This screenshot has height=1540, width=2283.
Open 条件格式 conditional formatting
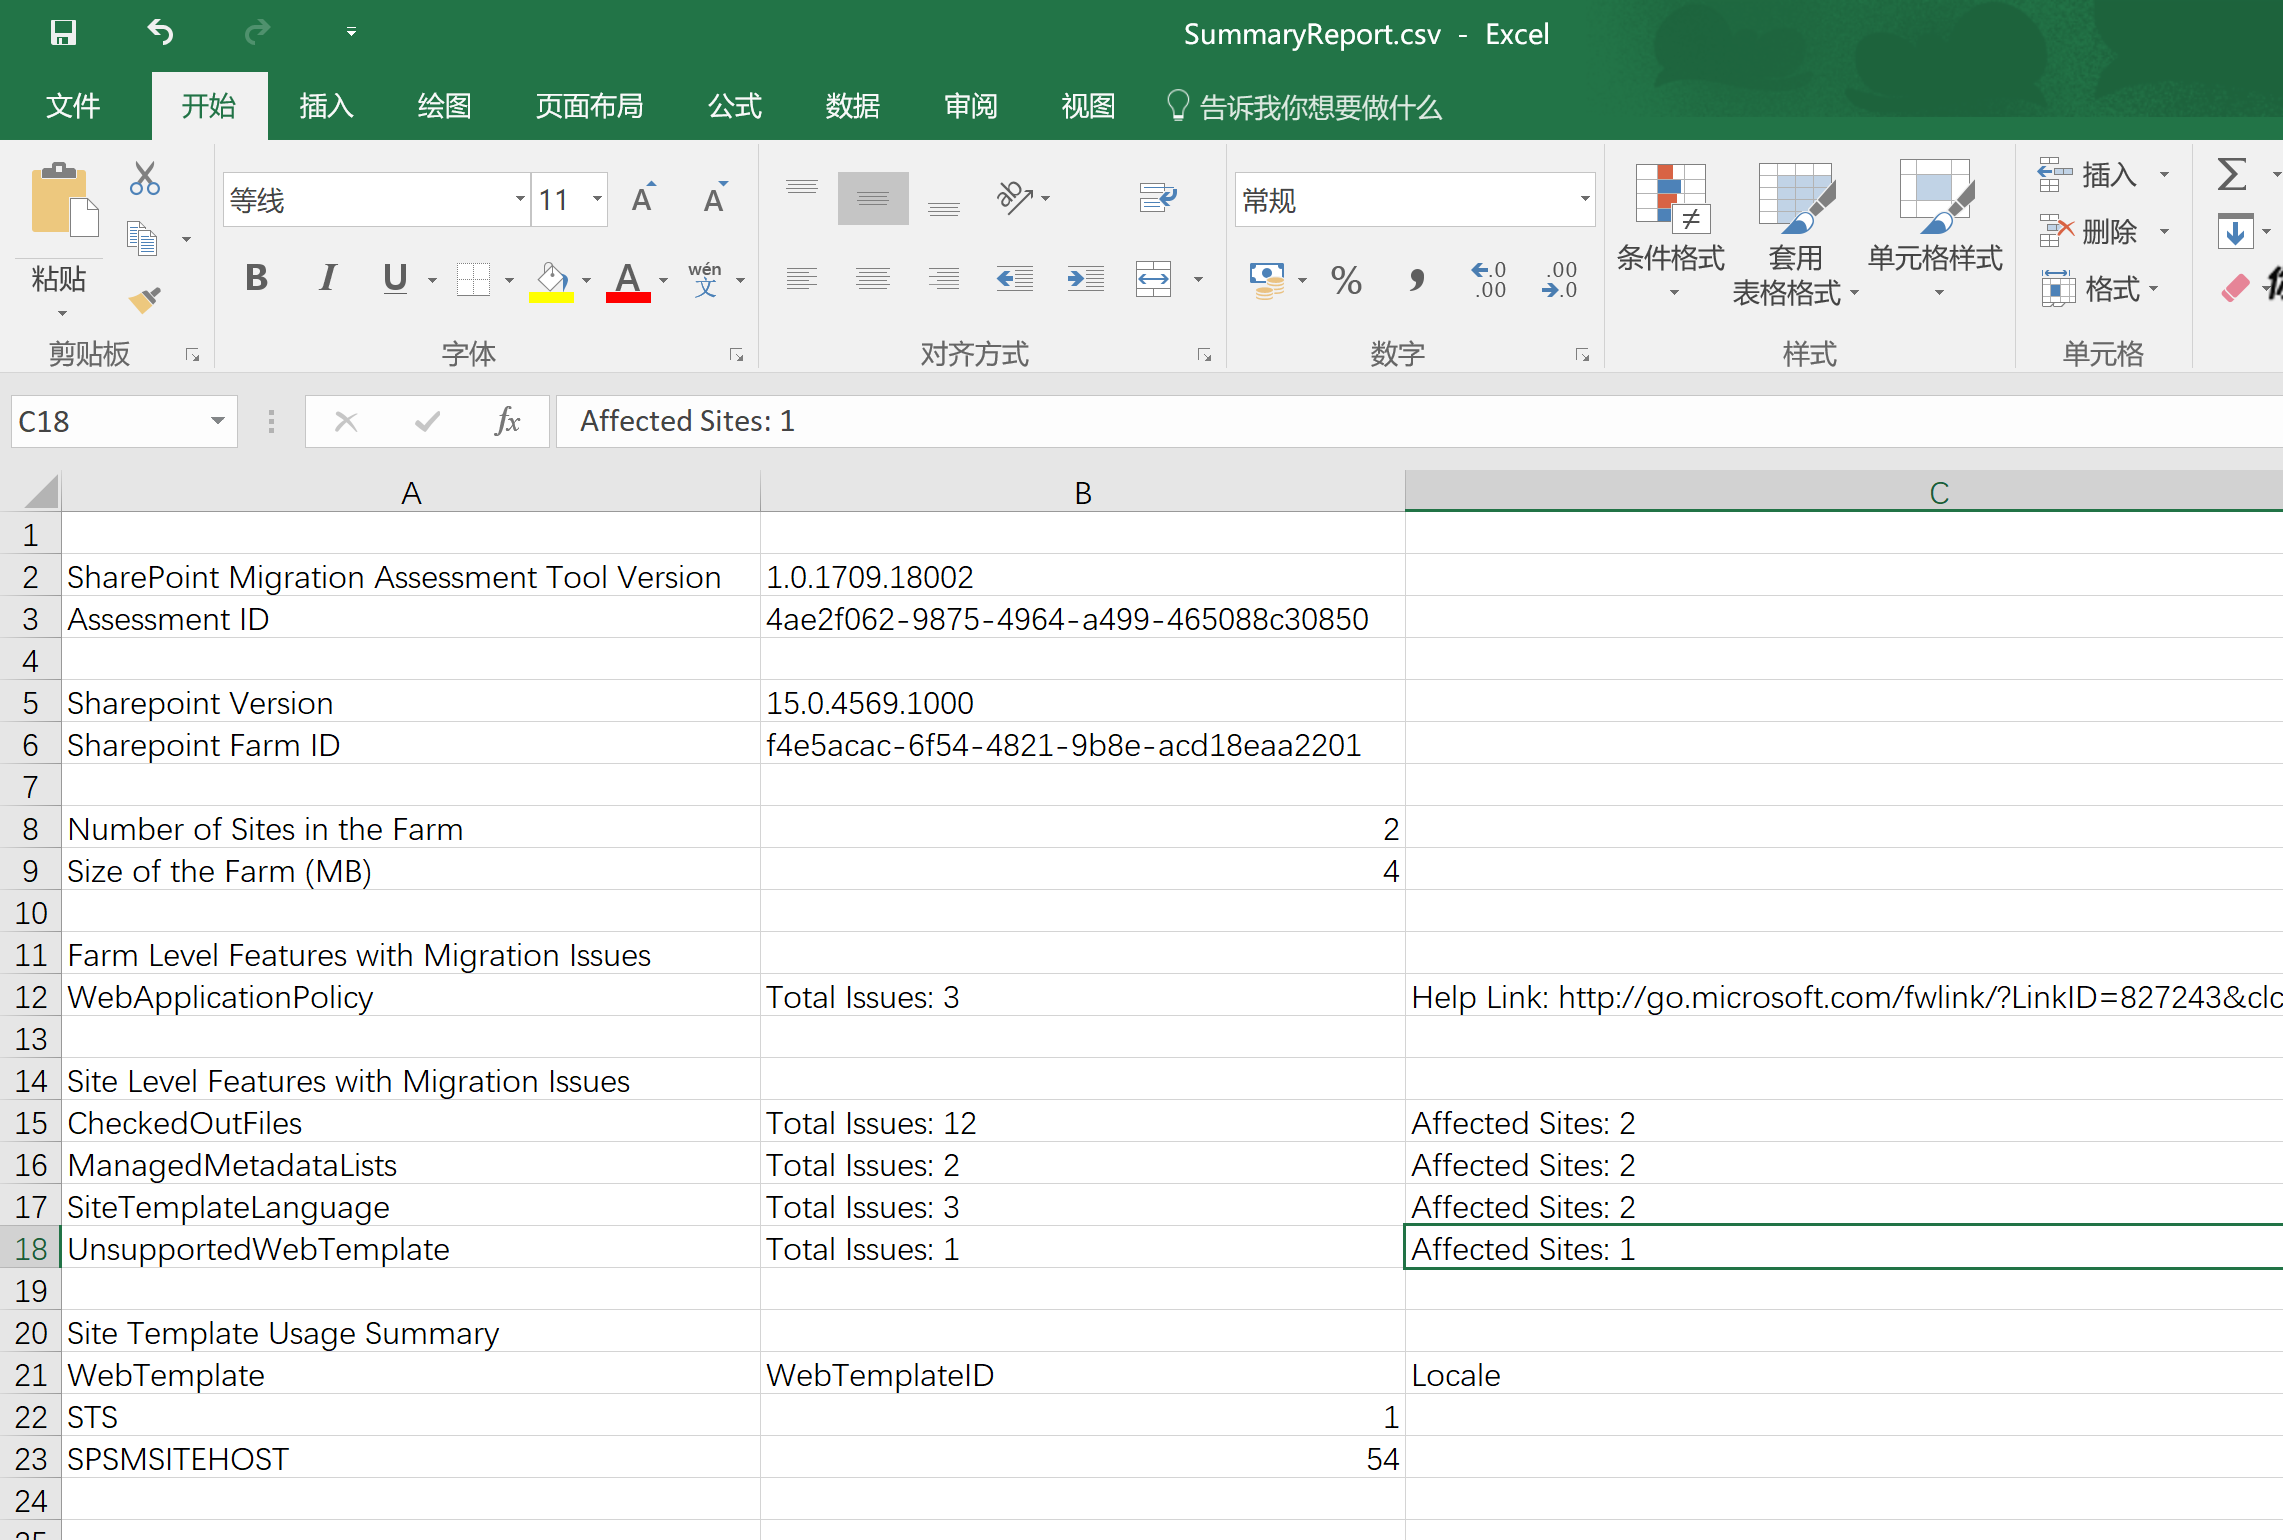click(1671, 232)
